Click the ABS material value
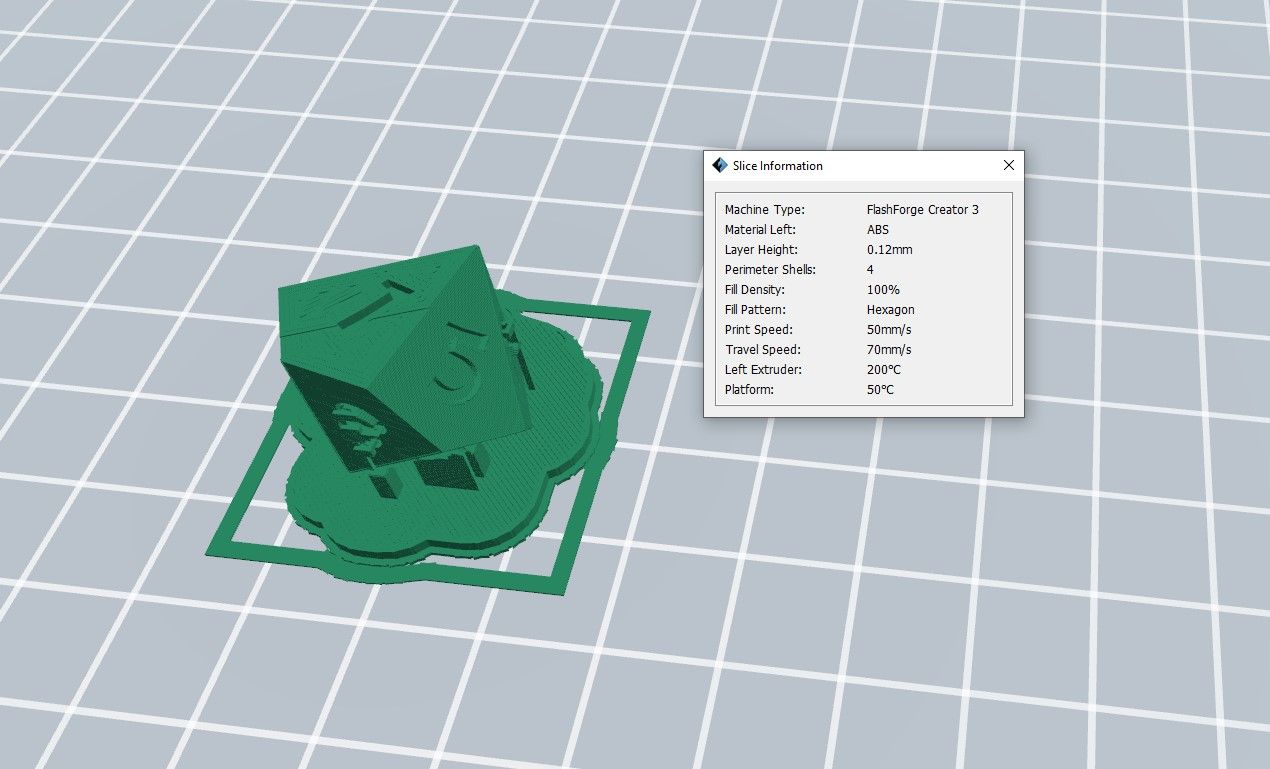 click(x=877, y=230)
